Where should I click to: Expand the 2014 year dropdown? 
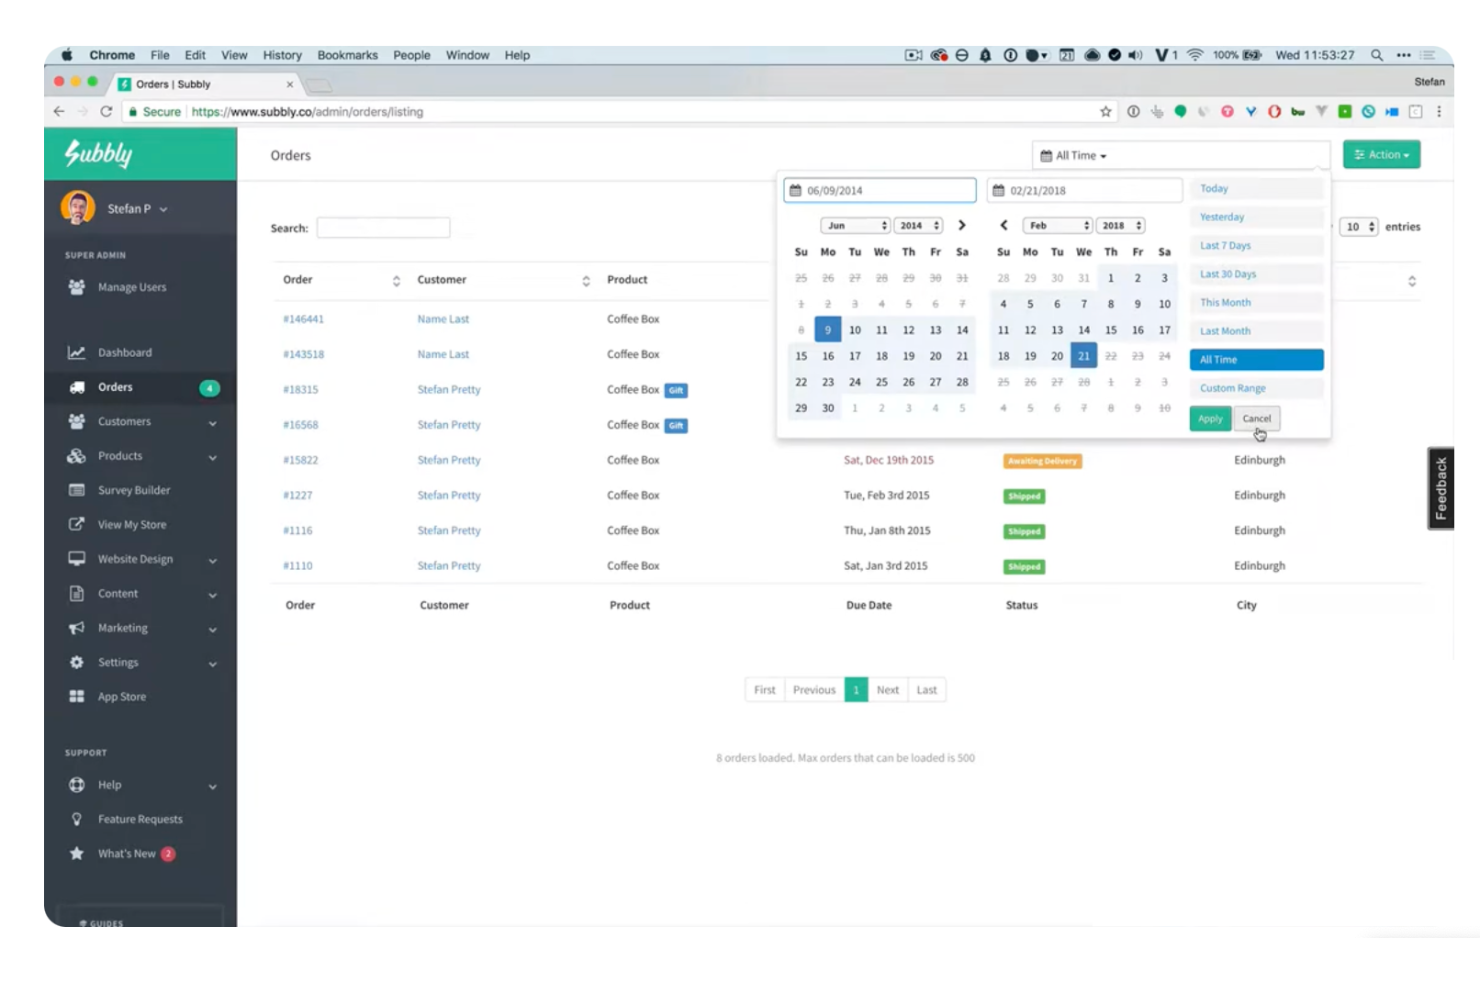tap(916, 225)
